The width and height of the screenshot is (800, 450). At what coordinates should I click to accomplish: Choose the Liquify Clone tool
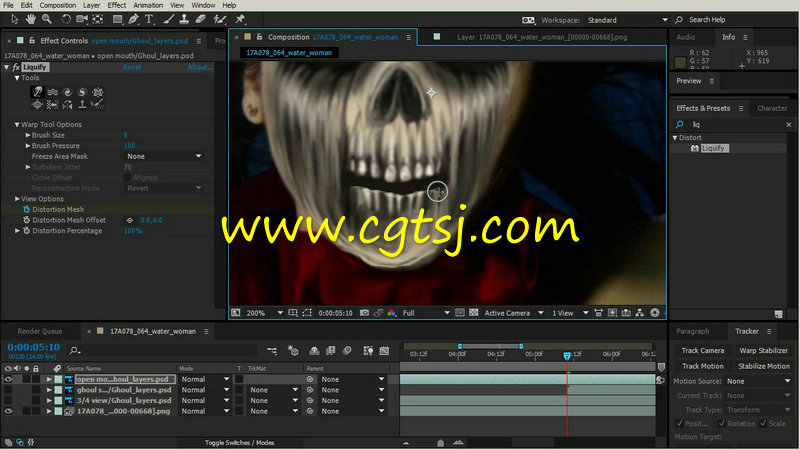point(82,105)
